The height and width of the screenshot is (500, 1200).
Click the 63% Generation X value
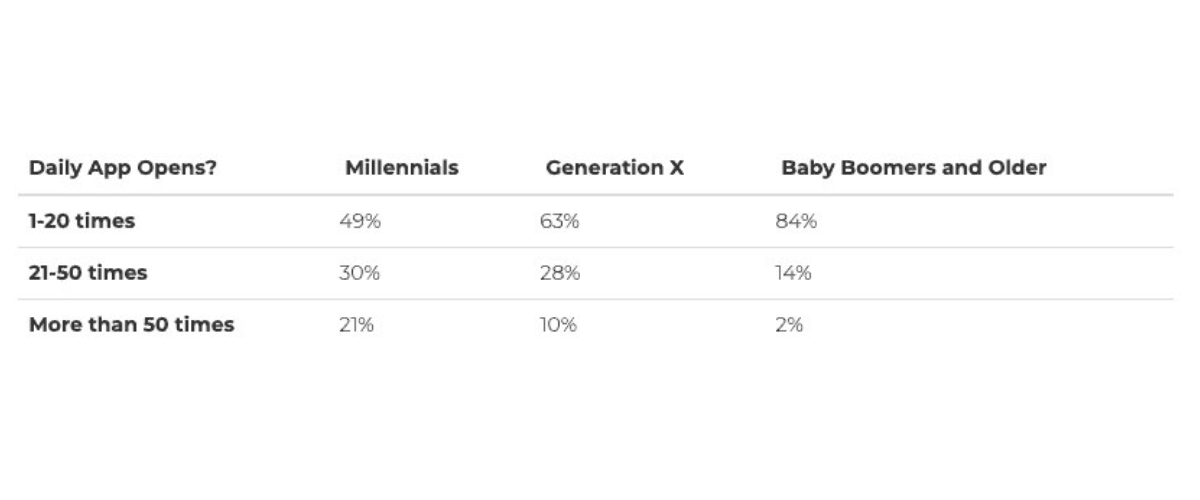point(559,221)
